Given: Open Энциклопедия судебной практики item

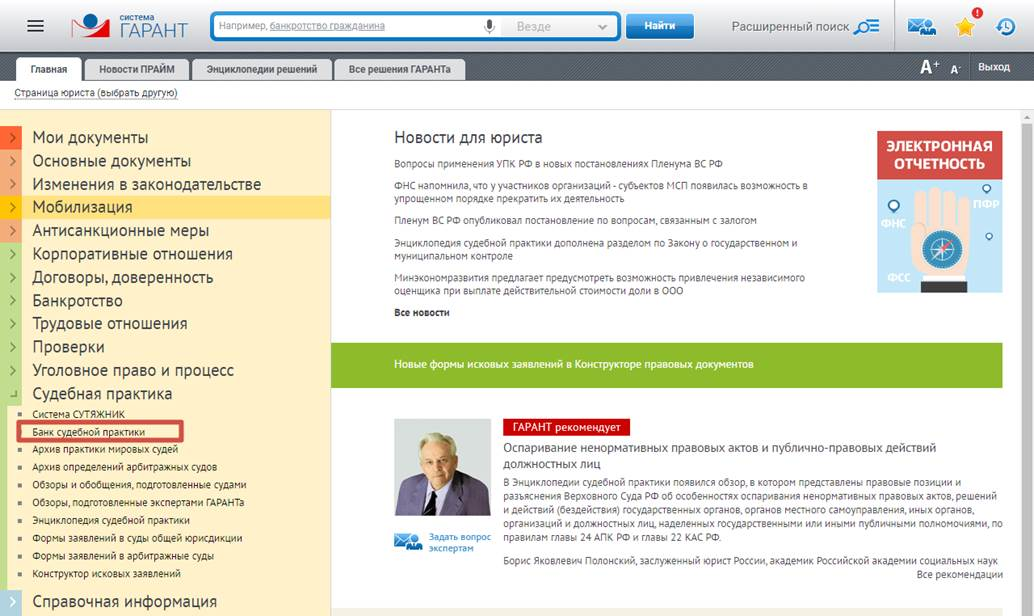Looking at the screenshot, I should 111,520.
